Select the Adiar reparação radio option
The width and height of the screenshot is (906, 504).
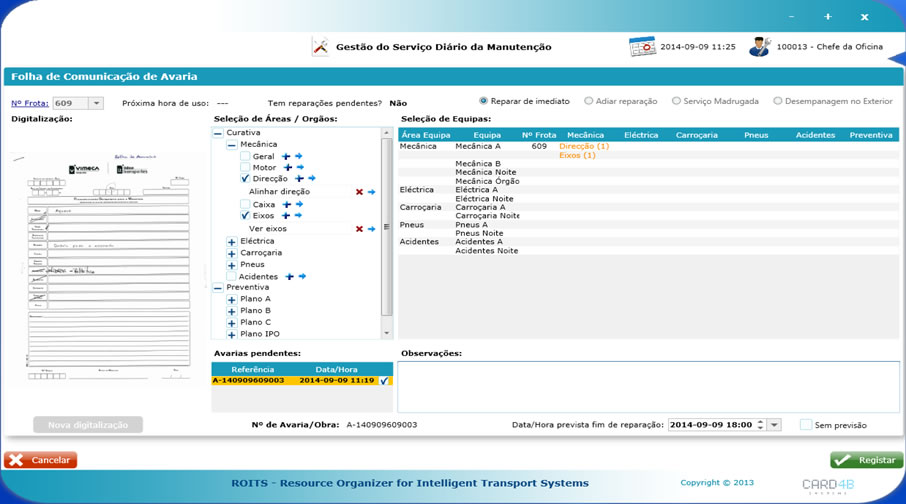589,101
